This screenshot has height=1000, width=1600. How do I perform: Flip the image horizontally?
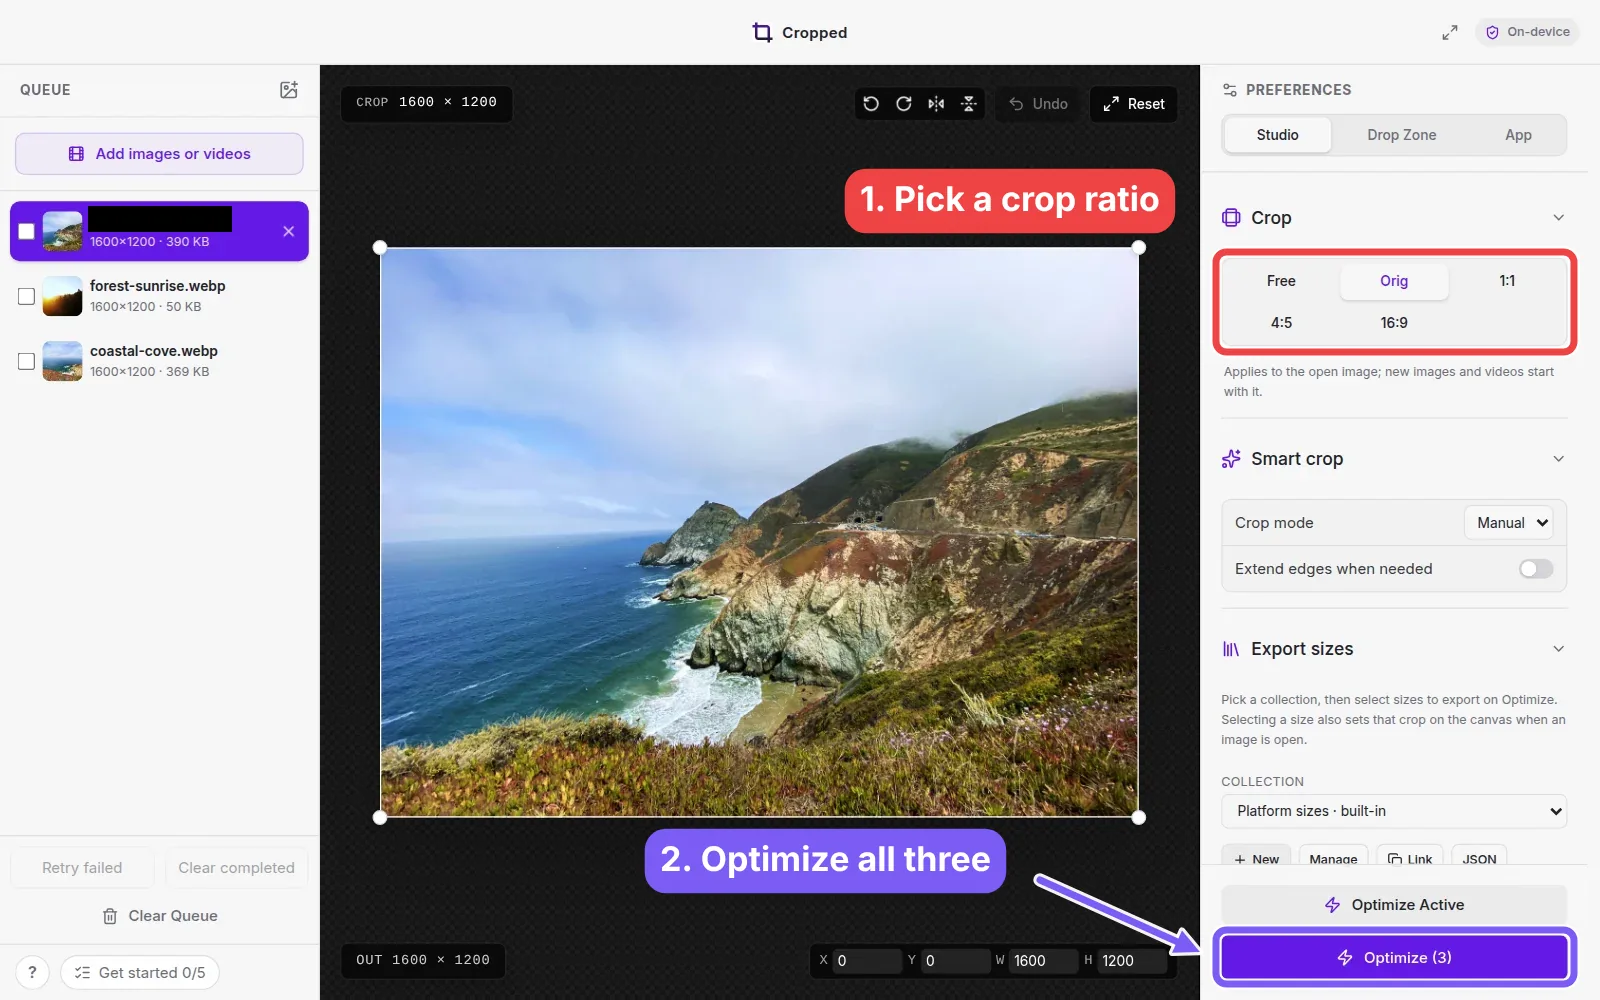(936, 104)
